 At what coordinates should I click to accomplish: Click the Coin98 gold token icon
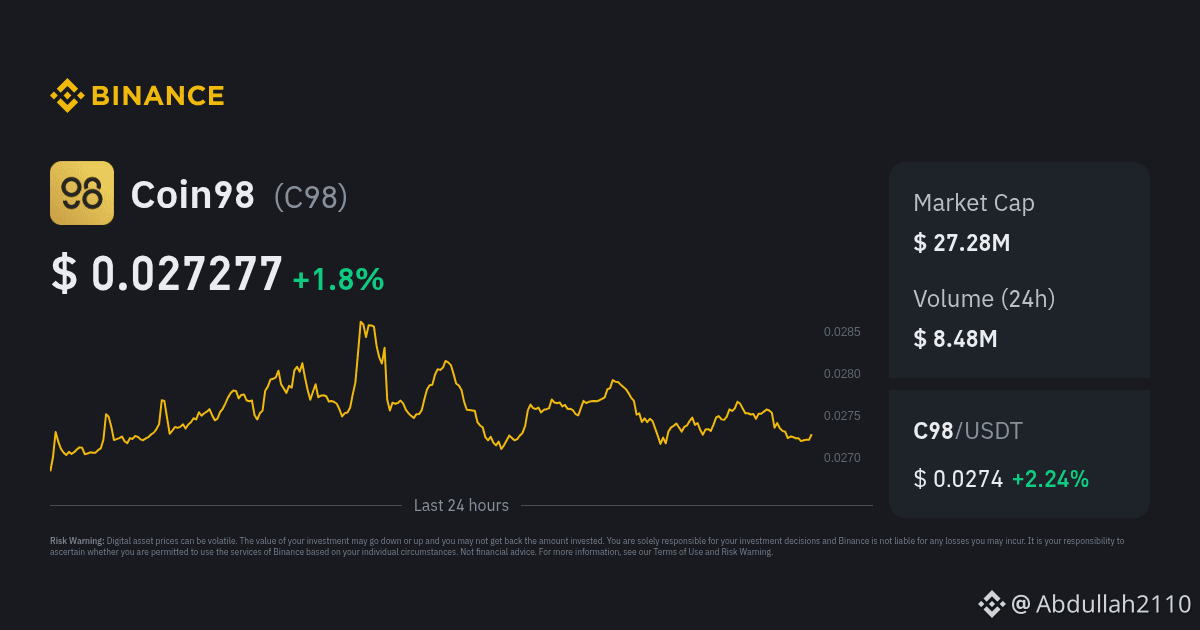[x=82, y=193]
